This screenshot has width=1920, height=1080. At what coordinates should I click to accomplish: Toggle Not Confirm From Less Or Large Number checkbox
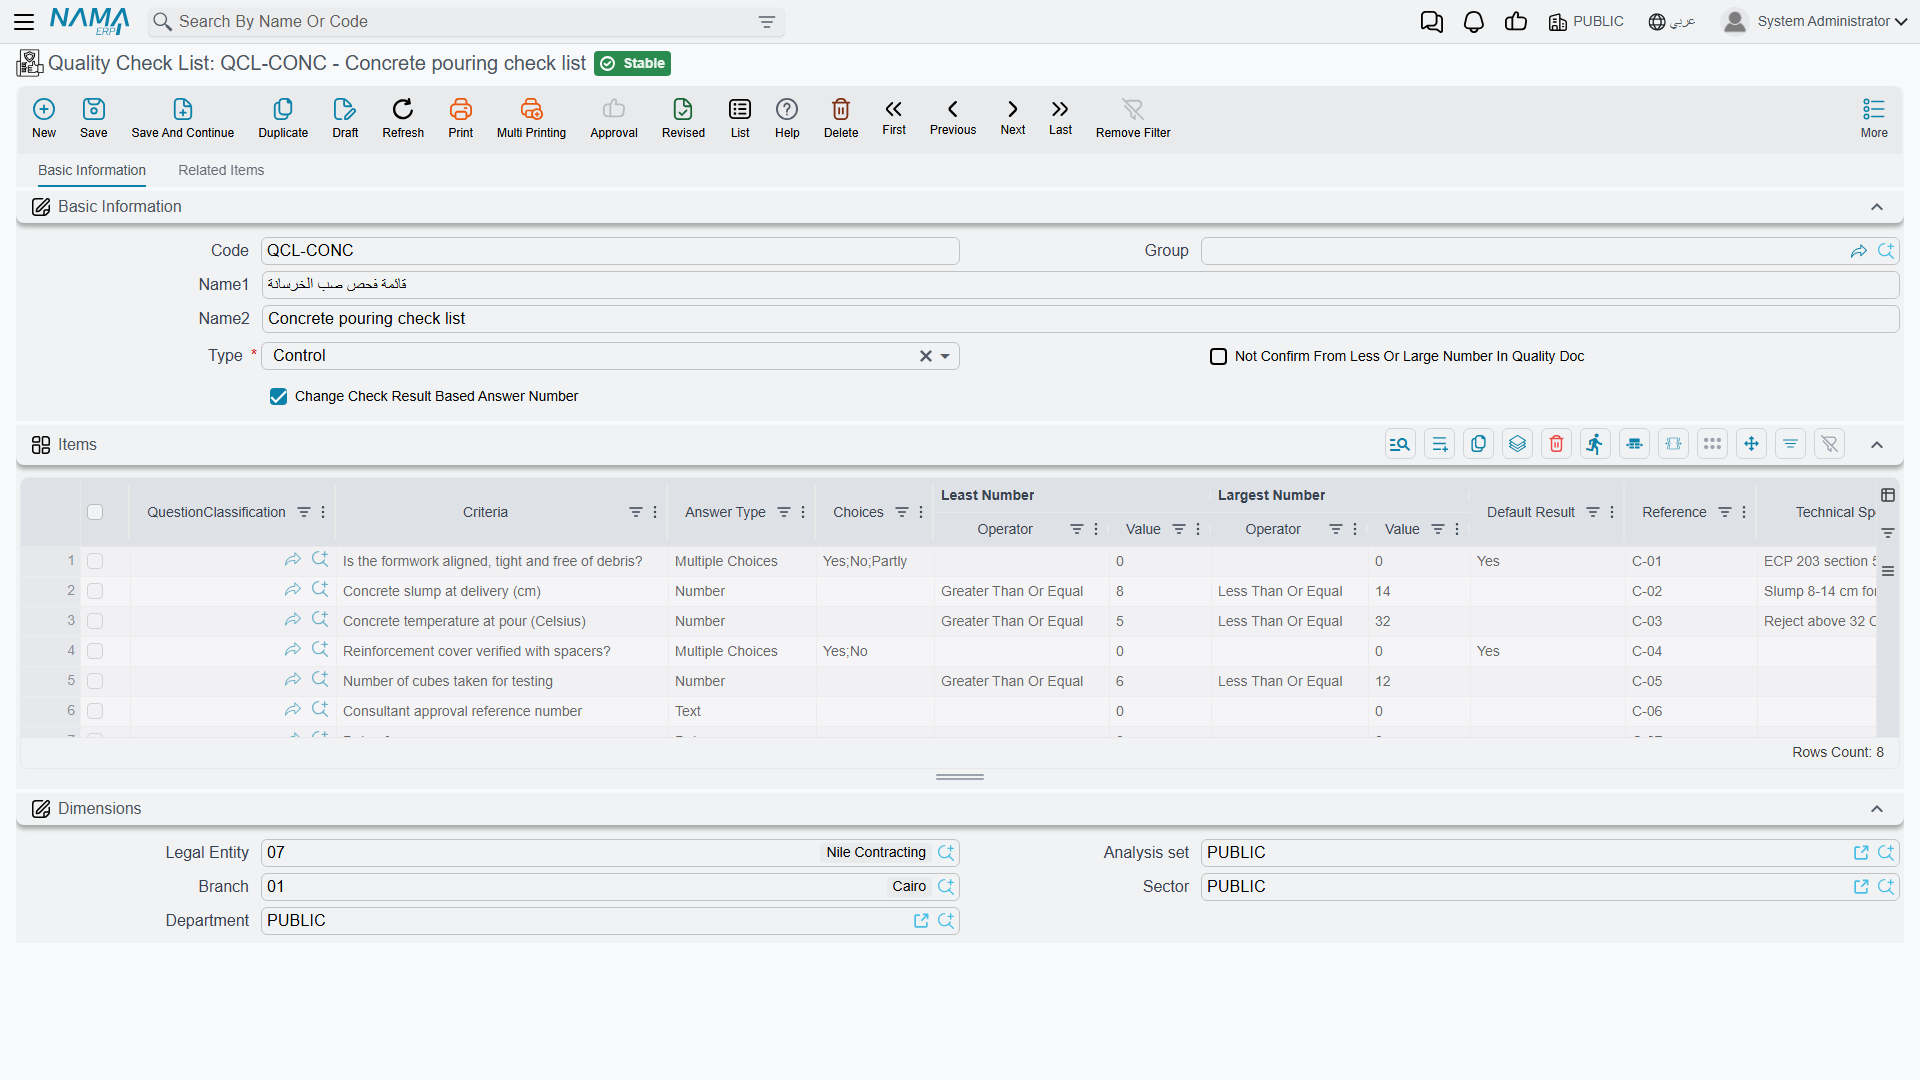click(1218, 357)
